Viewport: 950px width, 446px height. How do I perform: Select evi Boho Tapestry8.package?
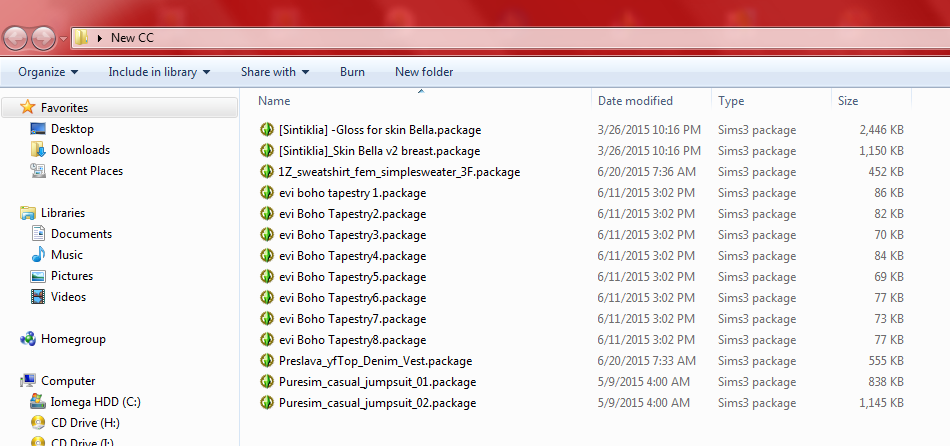click(353, 340)
